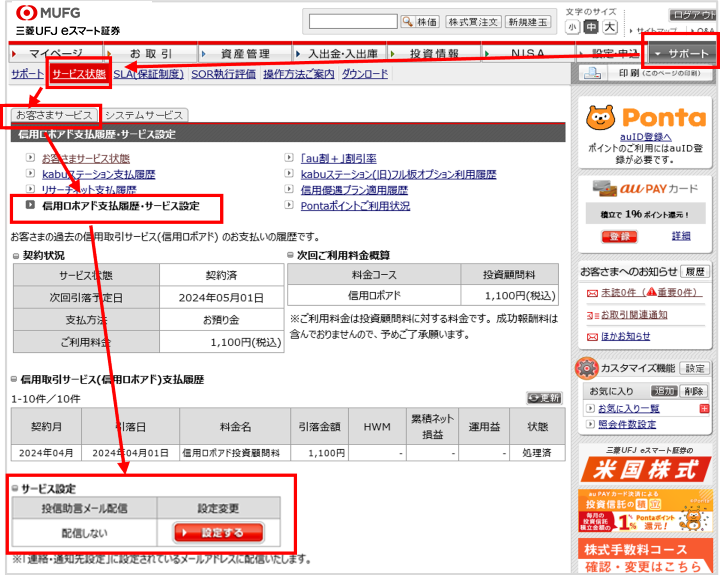720x575 pixels.
Task: Open the 未読0件 notification link
Action: [651, 293]
